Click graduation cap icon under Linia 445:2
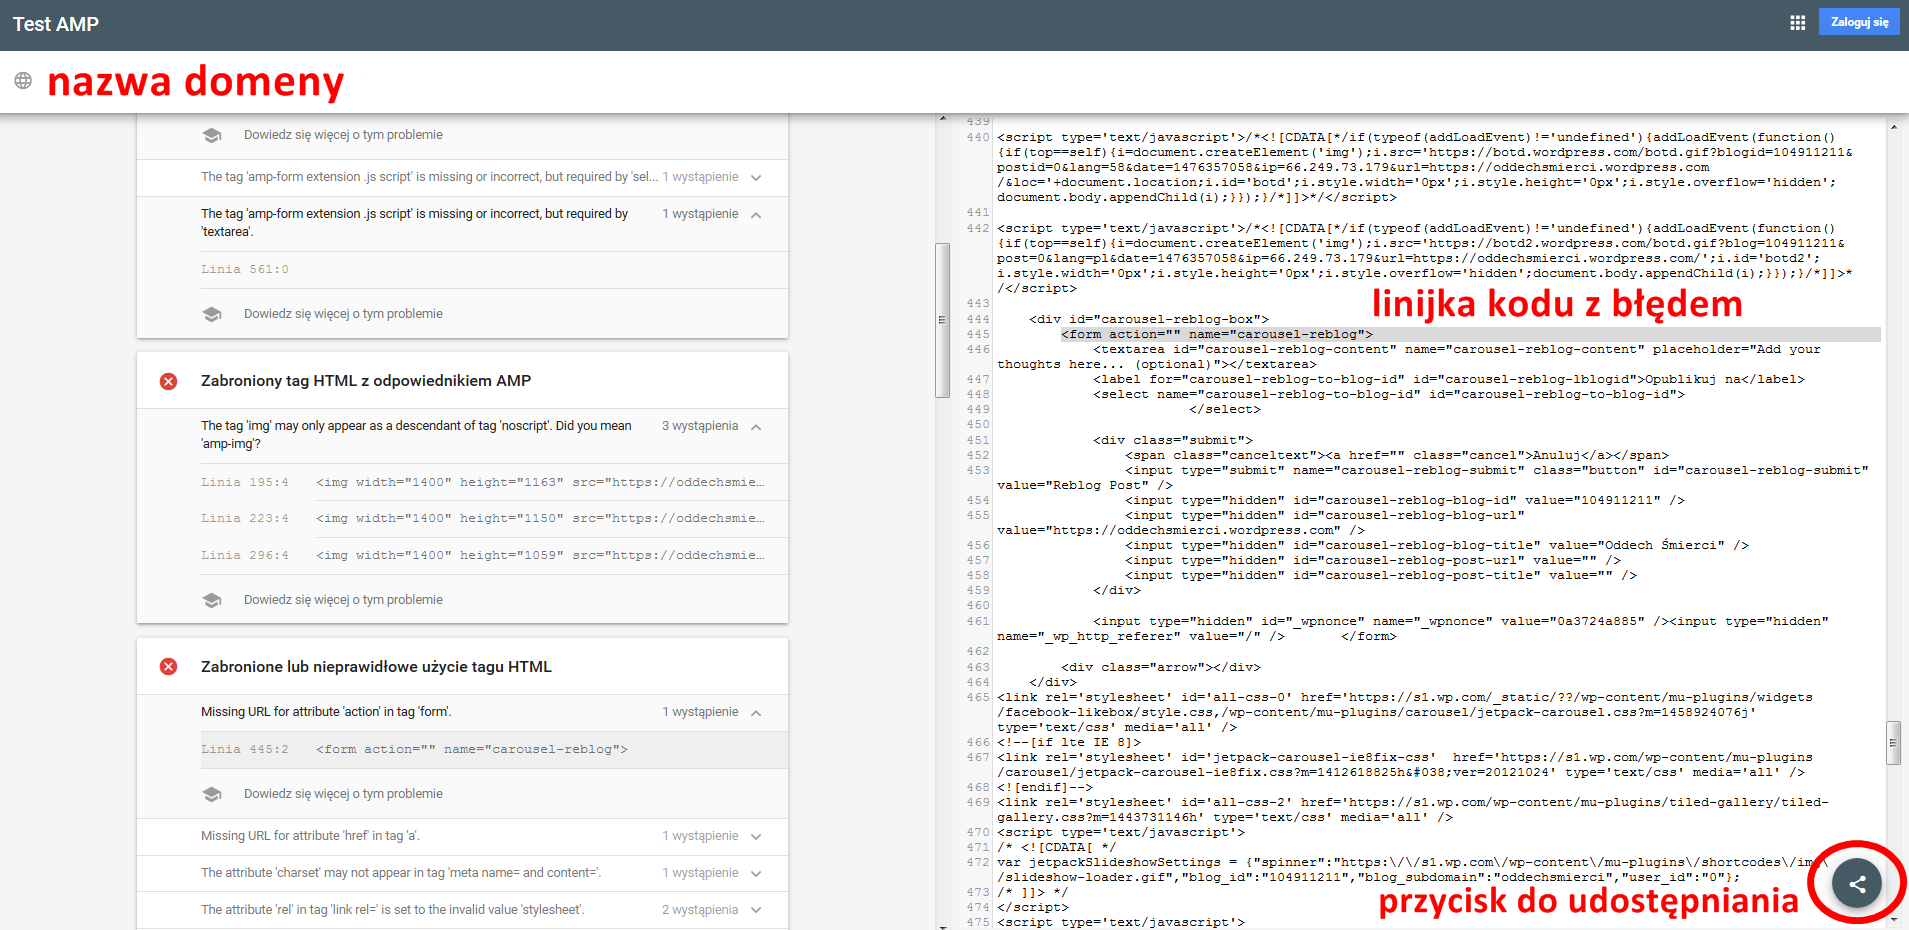Viewport: 1909px width, 930px height. [212, 794]
